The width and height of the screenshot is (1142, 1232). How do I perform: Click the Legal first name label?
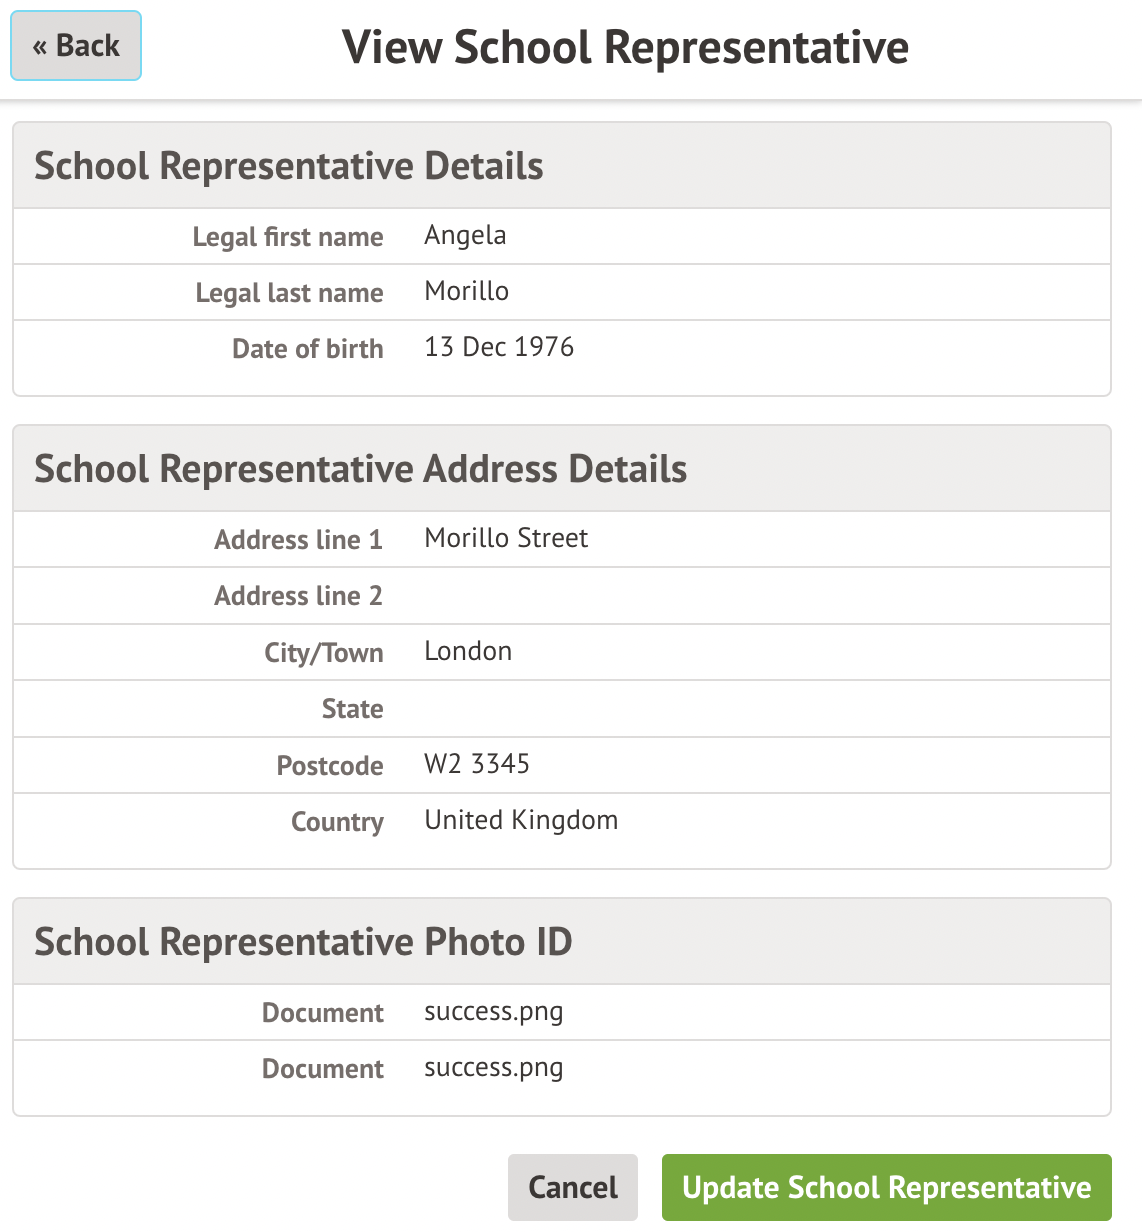(x=288, y=237)
